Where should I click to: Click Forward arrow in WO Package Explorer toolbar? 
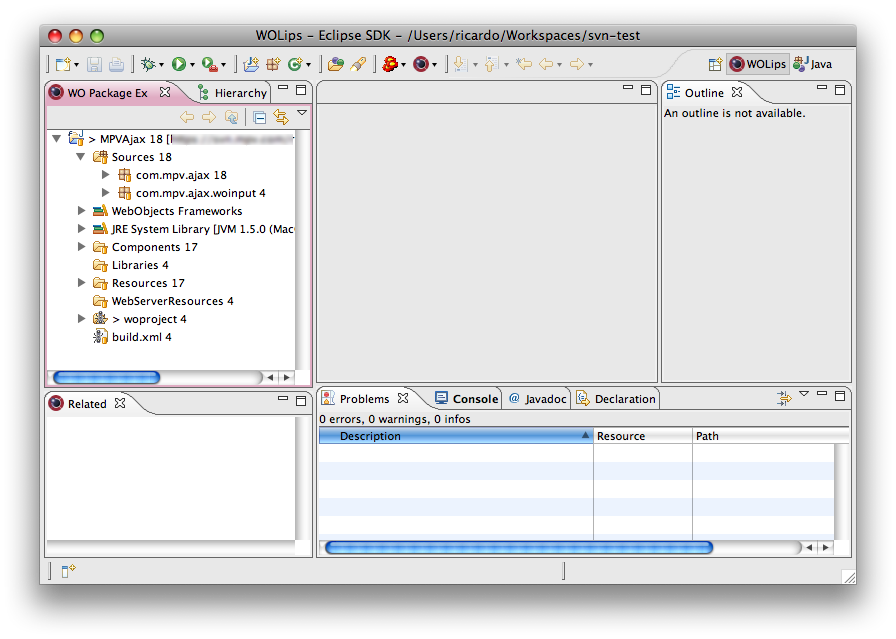(x=209, y=117)
